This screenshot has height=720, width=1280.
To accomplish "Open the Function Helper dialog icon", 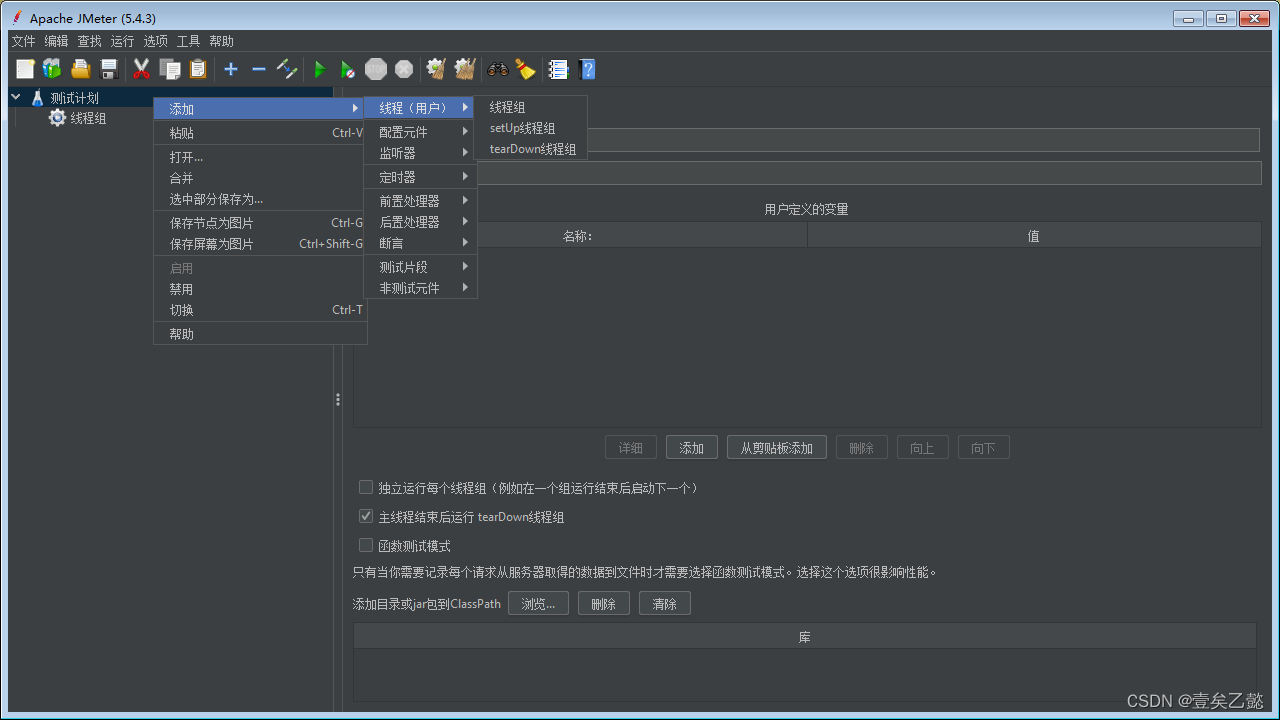I will point(558,69).
